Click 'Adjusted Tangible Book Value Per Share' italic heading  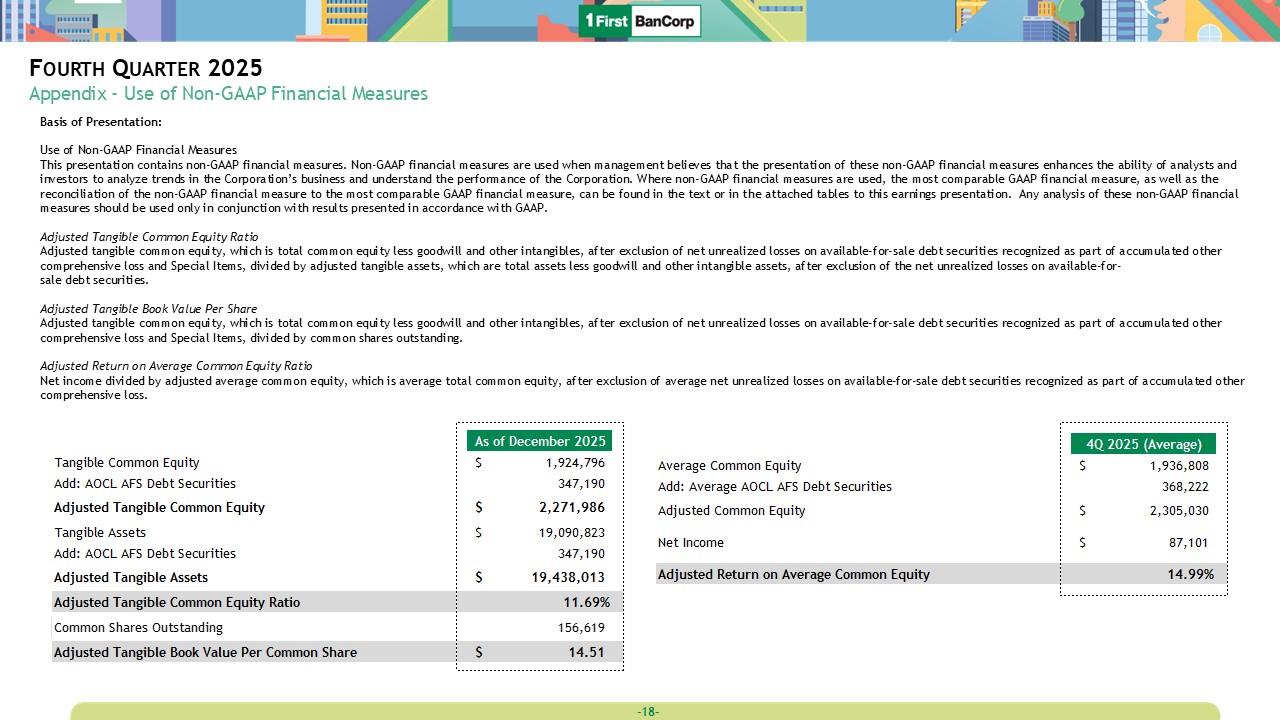(x=148, y=309)
